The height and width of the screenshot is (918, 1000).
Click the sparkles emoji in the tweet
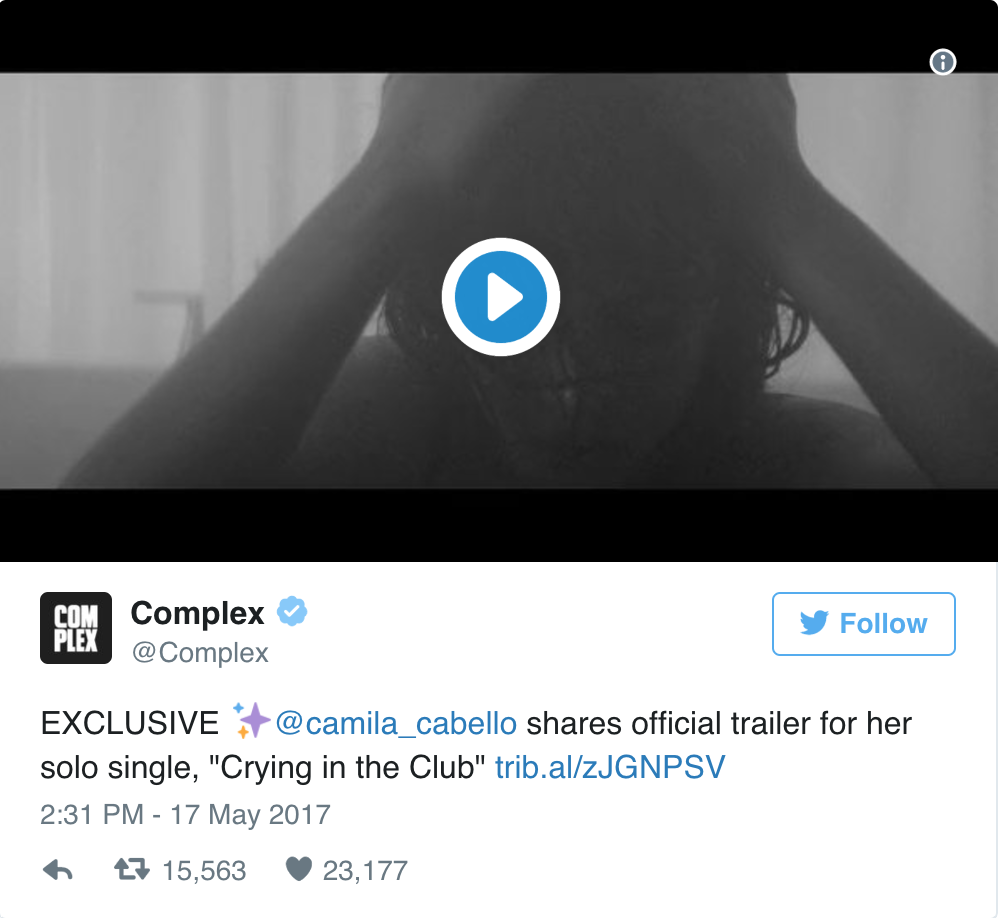[251, 721]
